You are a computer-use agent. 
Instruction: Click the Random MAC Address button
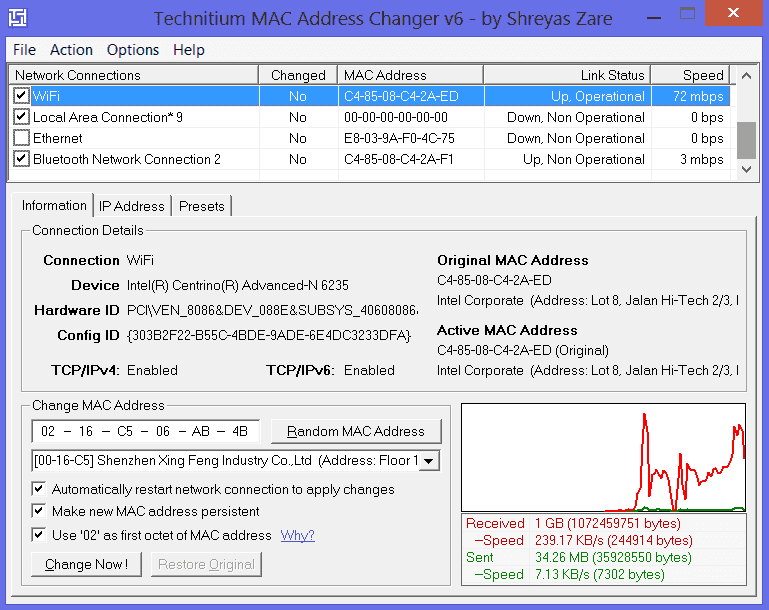pos(356,431)
